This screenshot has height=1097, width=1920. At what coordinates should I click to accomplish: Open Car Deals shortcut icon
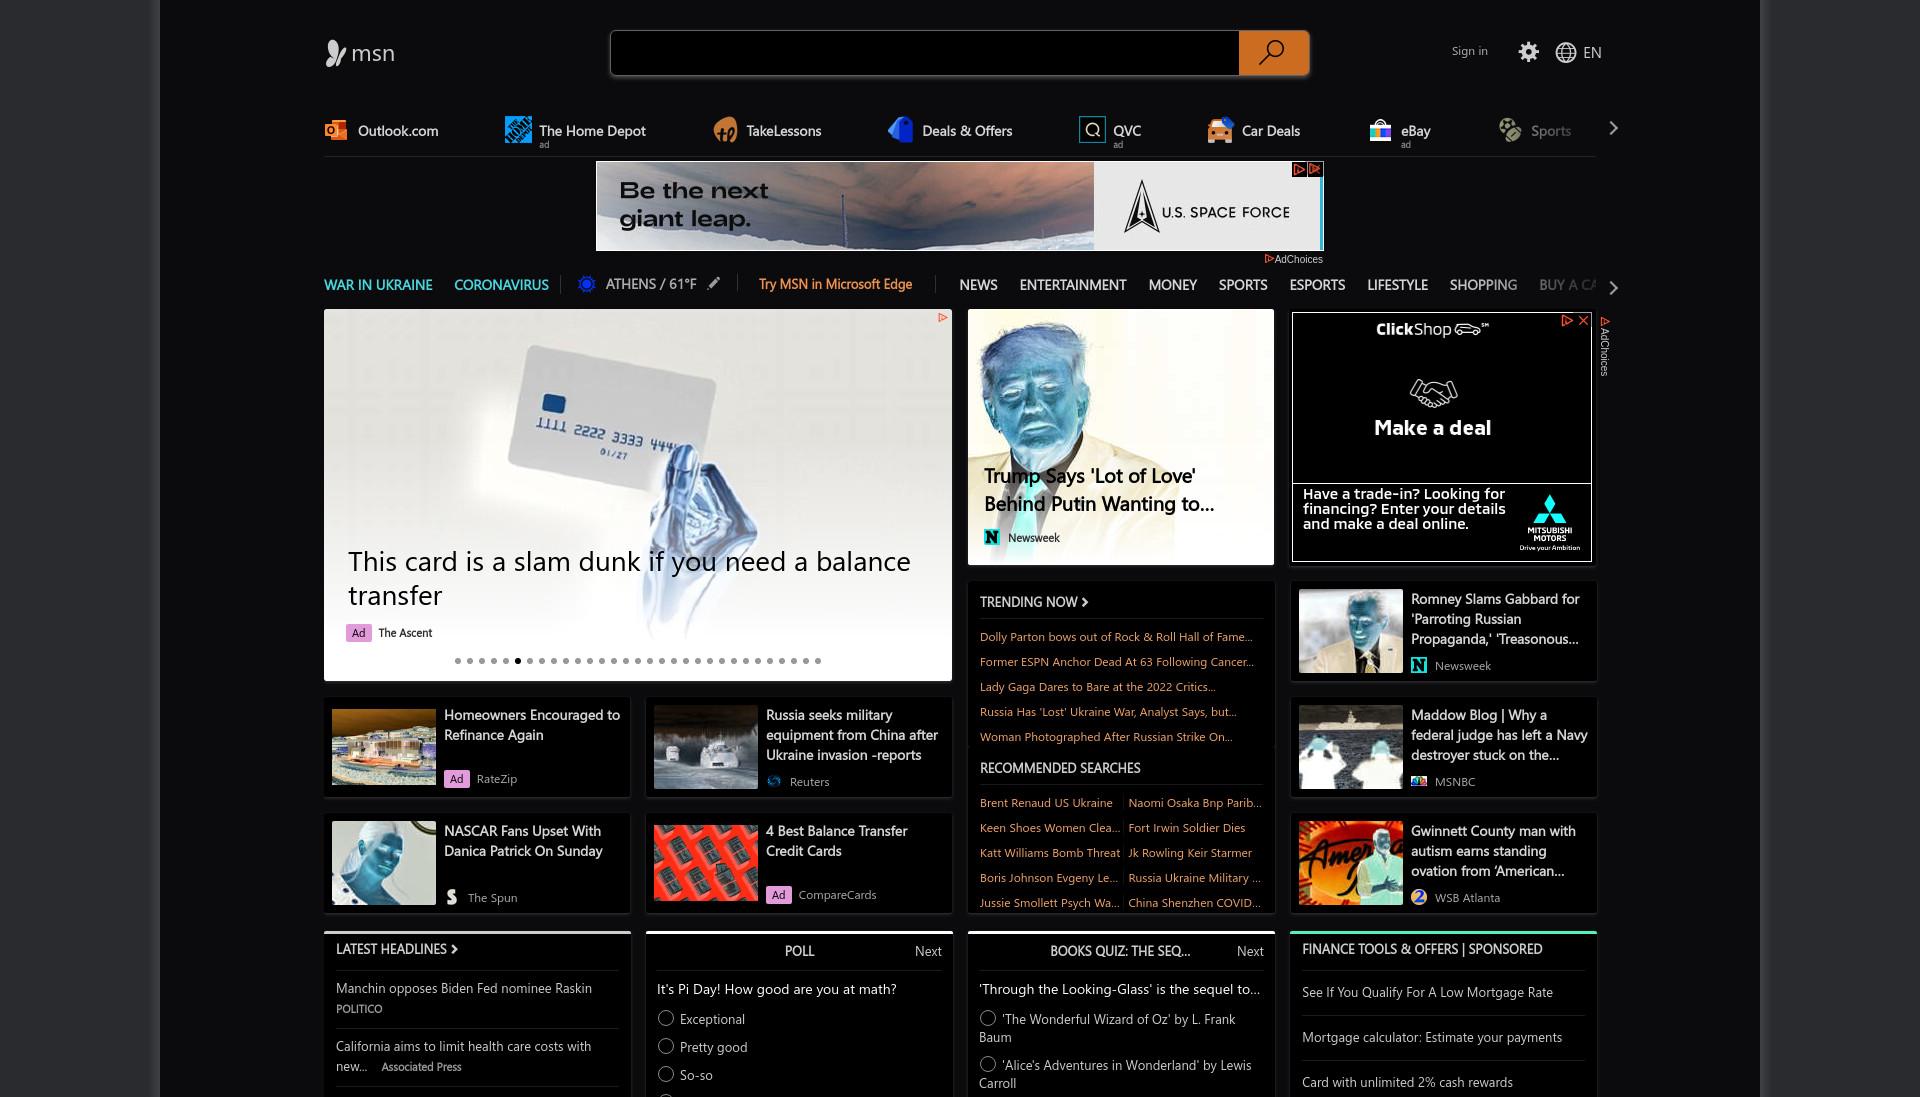pos(1220,130)
